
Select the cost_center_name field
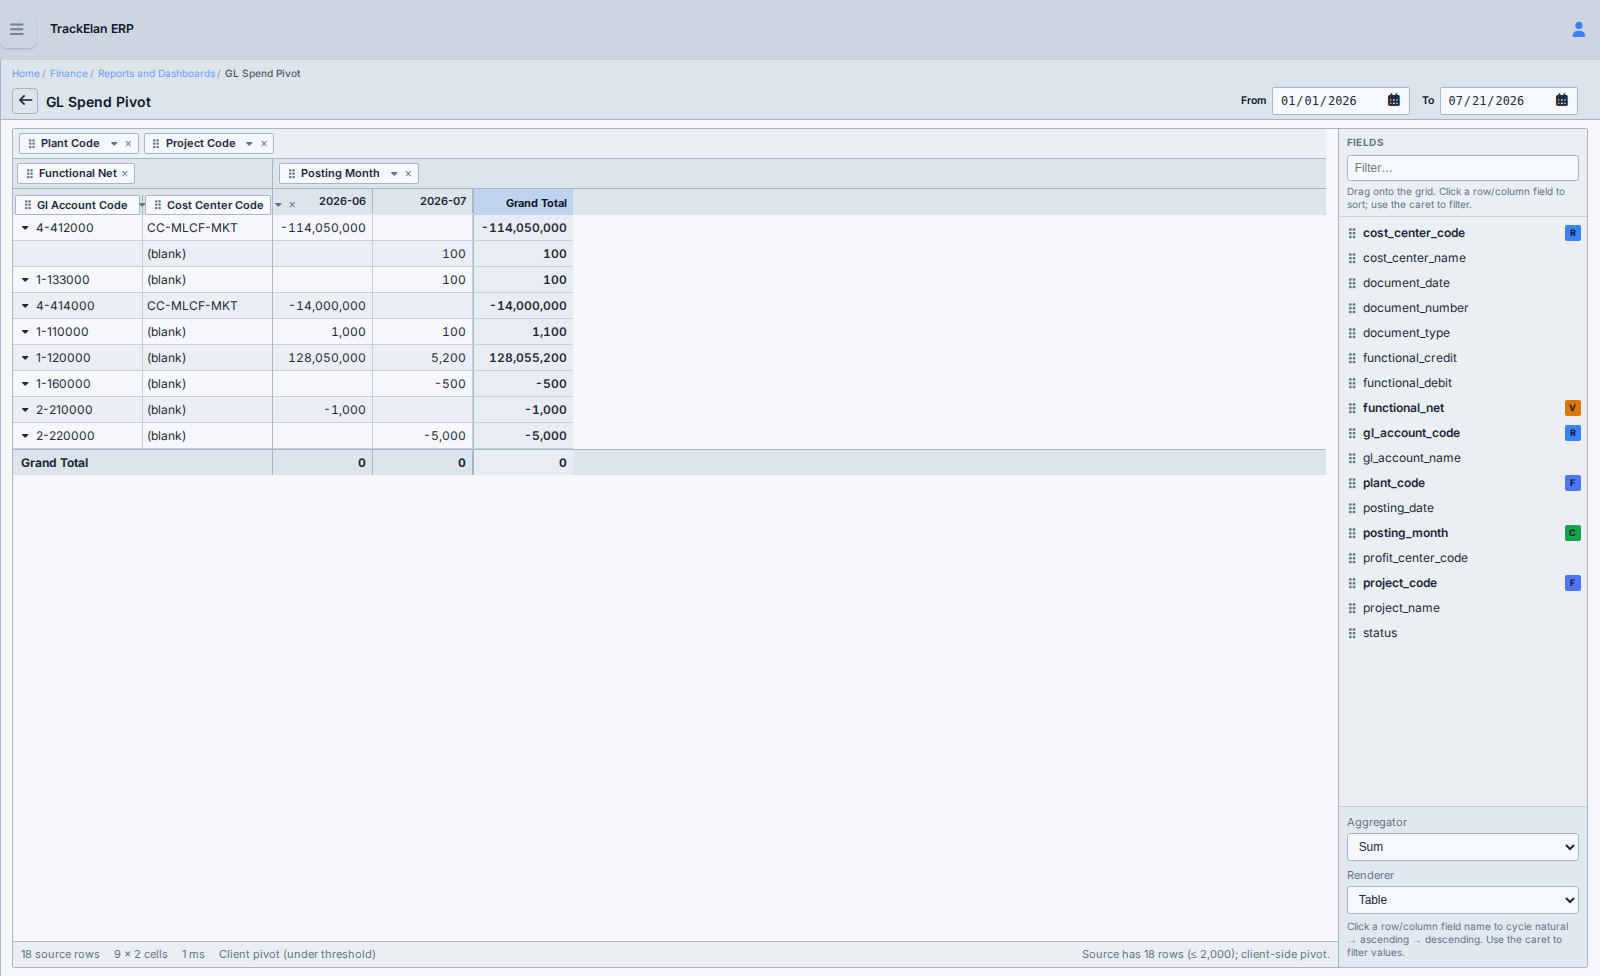point(1414,258)
